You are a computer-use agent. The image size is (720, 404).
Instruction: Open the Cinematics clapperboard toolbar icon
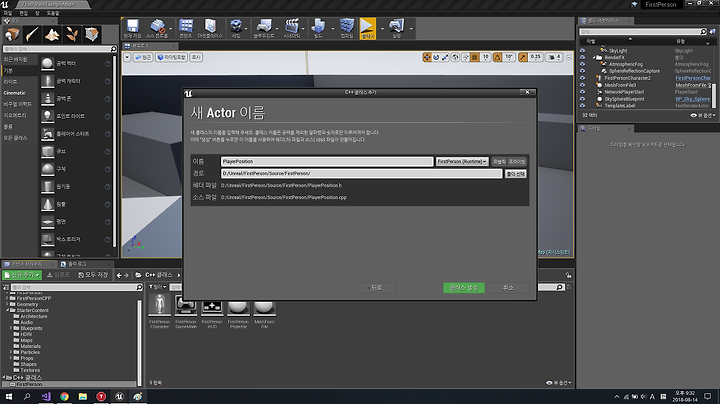point(292,28)
